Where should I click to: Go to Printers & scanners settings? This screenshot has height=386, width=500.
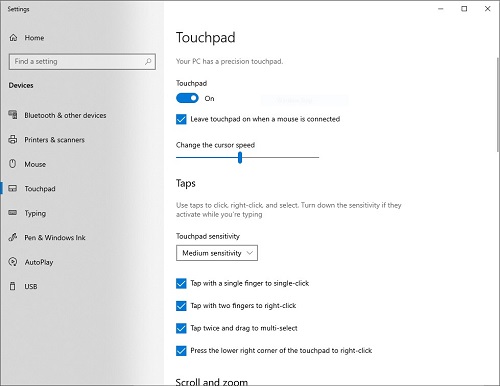click(x=54, y=140)
